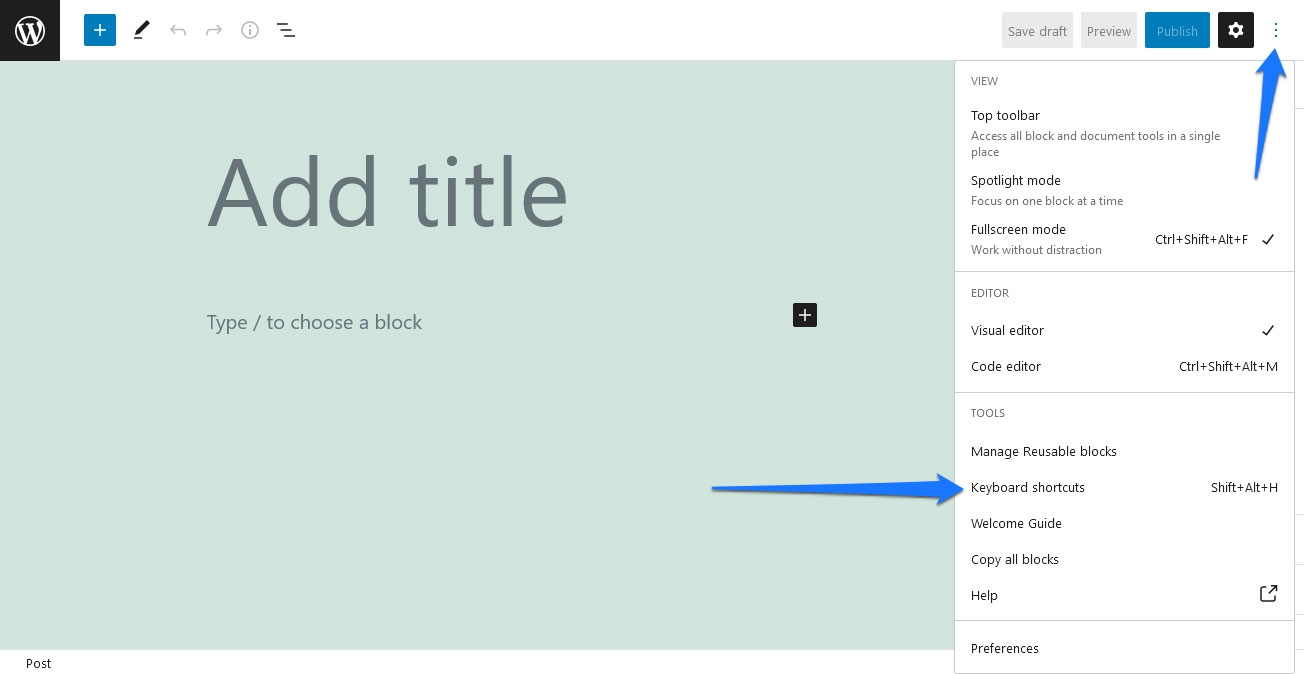Collapse the Options three-dot menu

tap(1276, 30)
